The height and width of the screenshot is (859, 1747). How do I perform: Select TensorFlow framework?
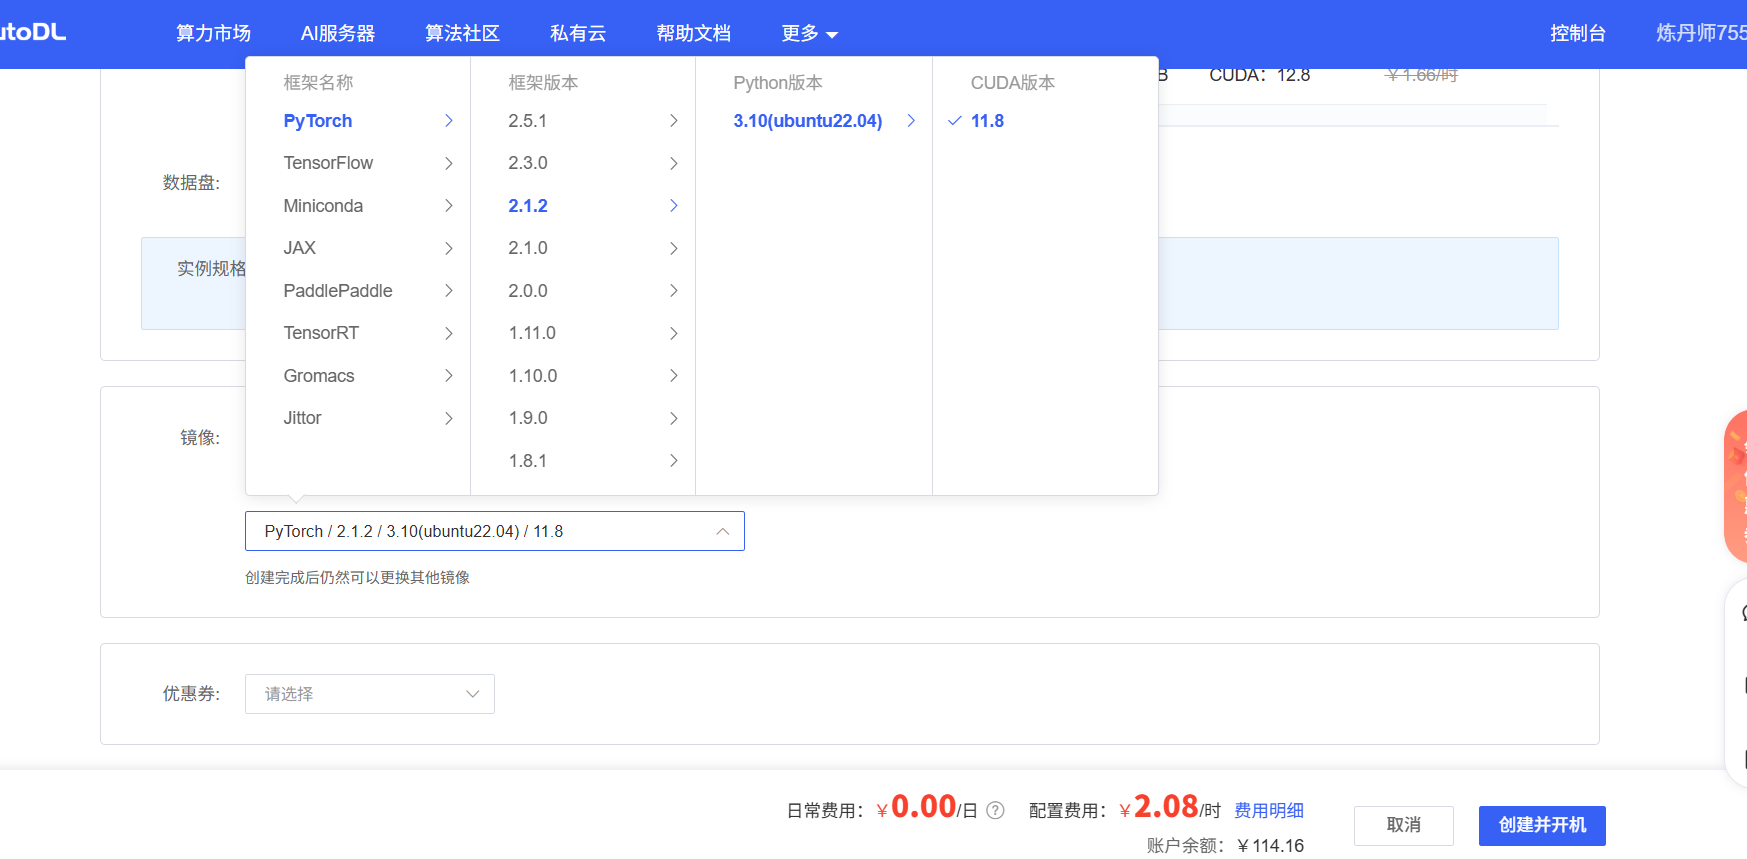pyautogui.click(x=328, y=163)
